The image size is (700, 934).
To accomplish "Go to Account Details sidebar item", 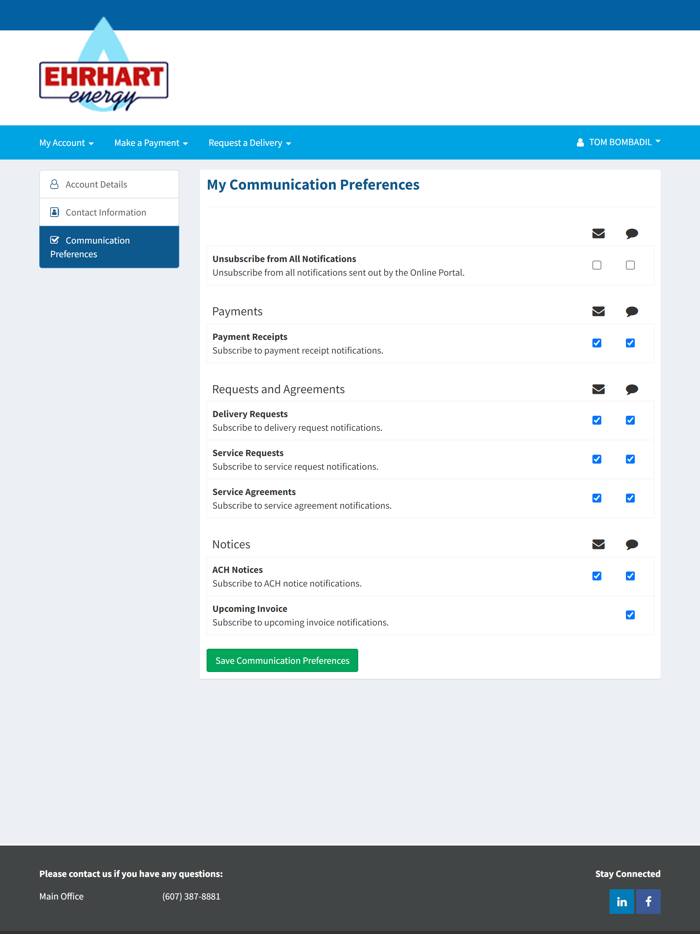I will point(109,184).
